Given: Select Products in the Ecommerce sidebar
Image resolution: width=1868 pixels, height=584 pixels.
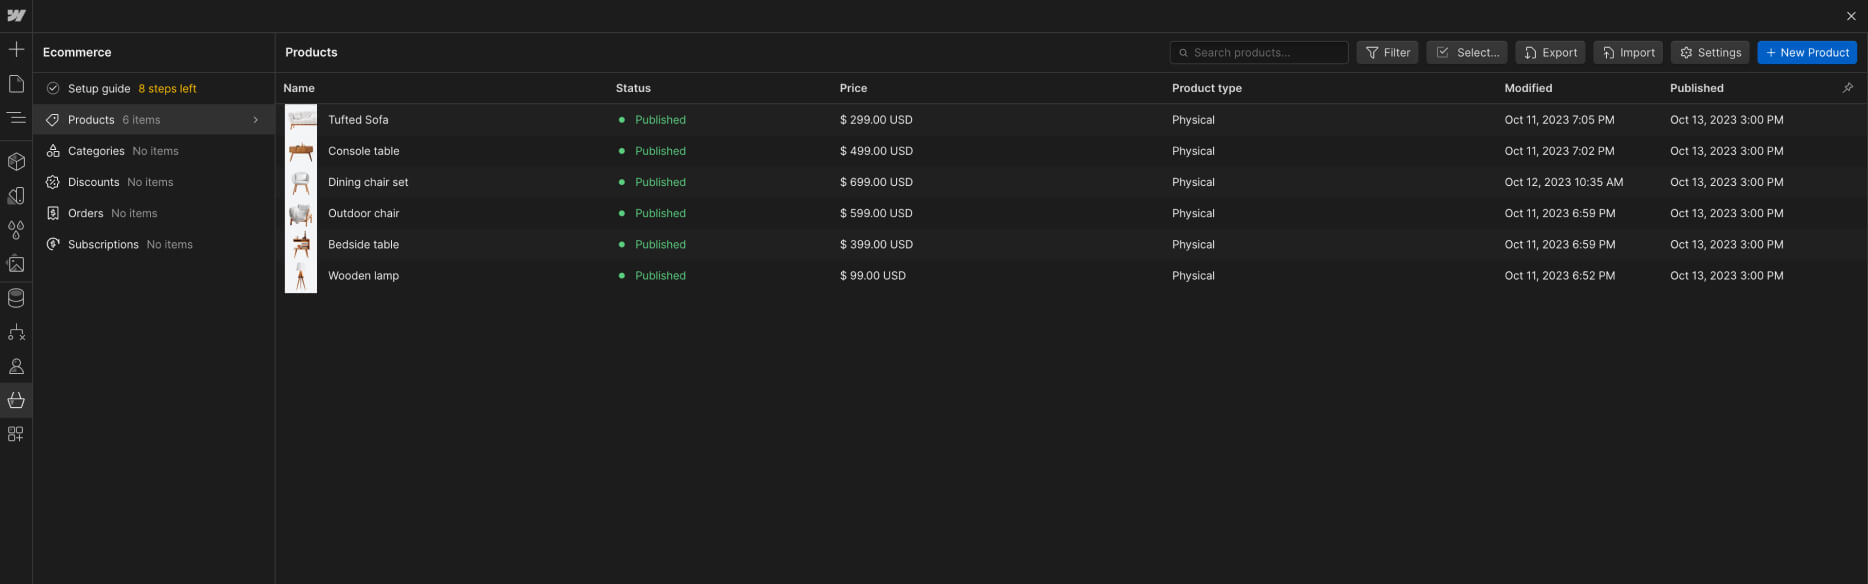Looking at the screenshot, I should point(154,120).
